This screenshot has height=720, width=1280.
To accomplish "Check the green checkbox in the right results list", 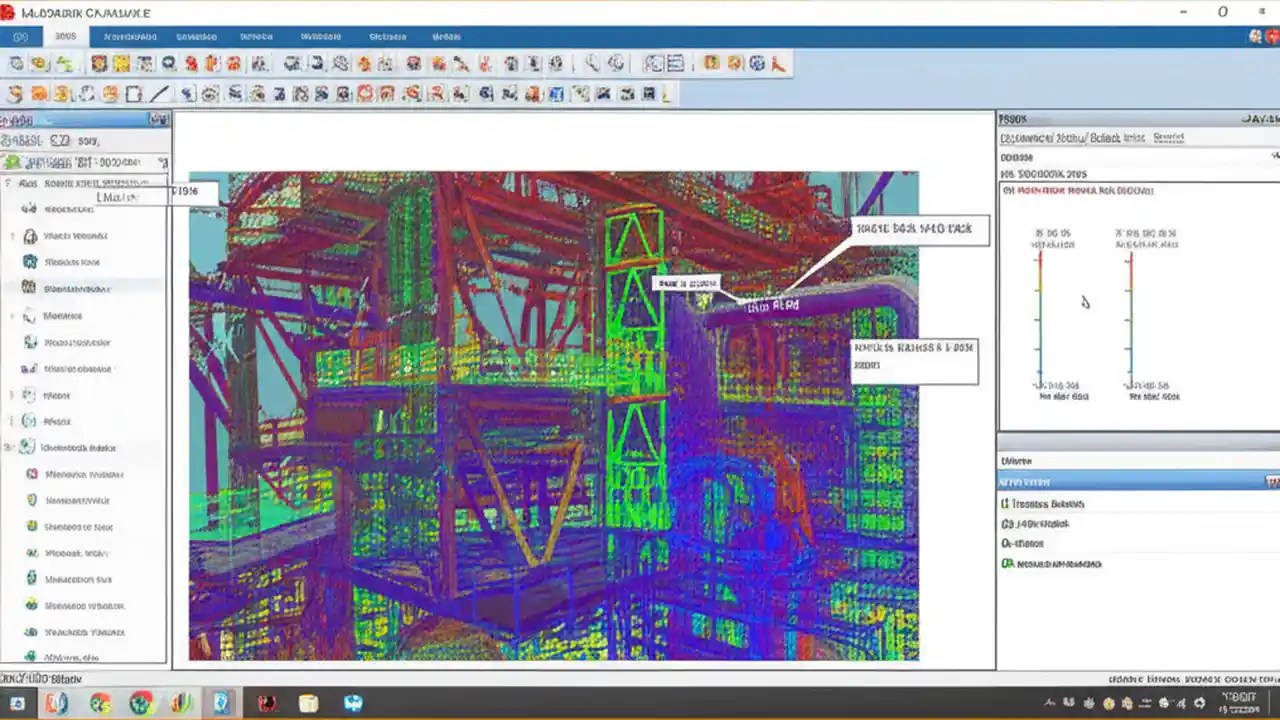I will (x=1008, y=563).
